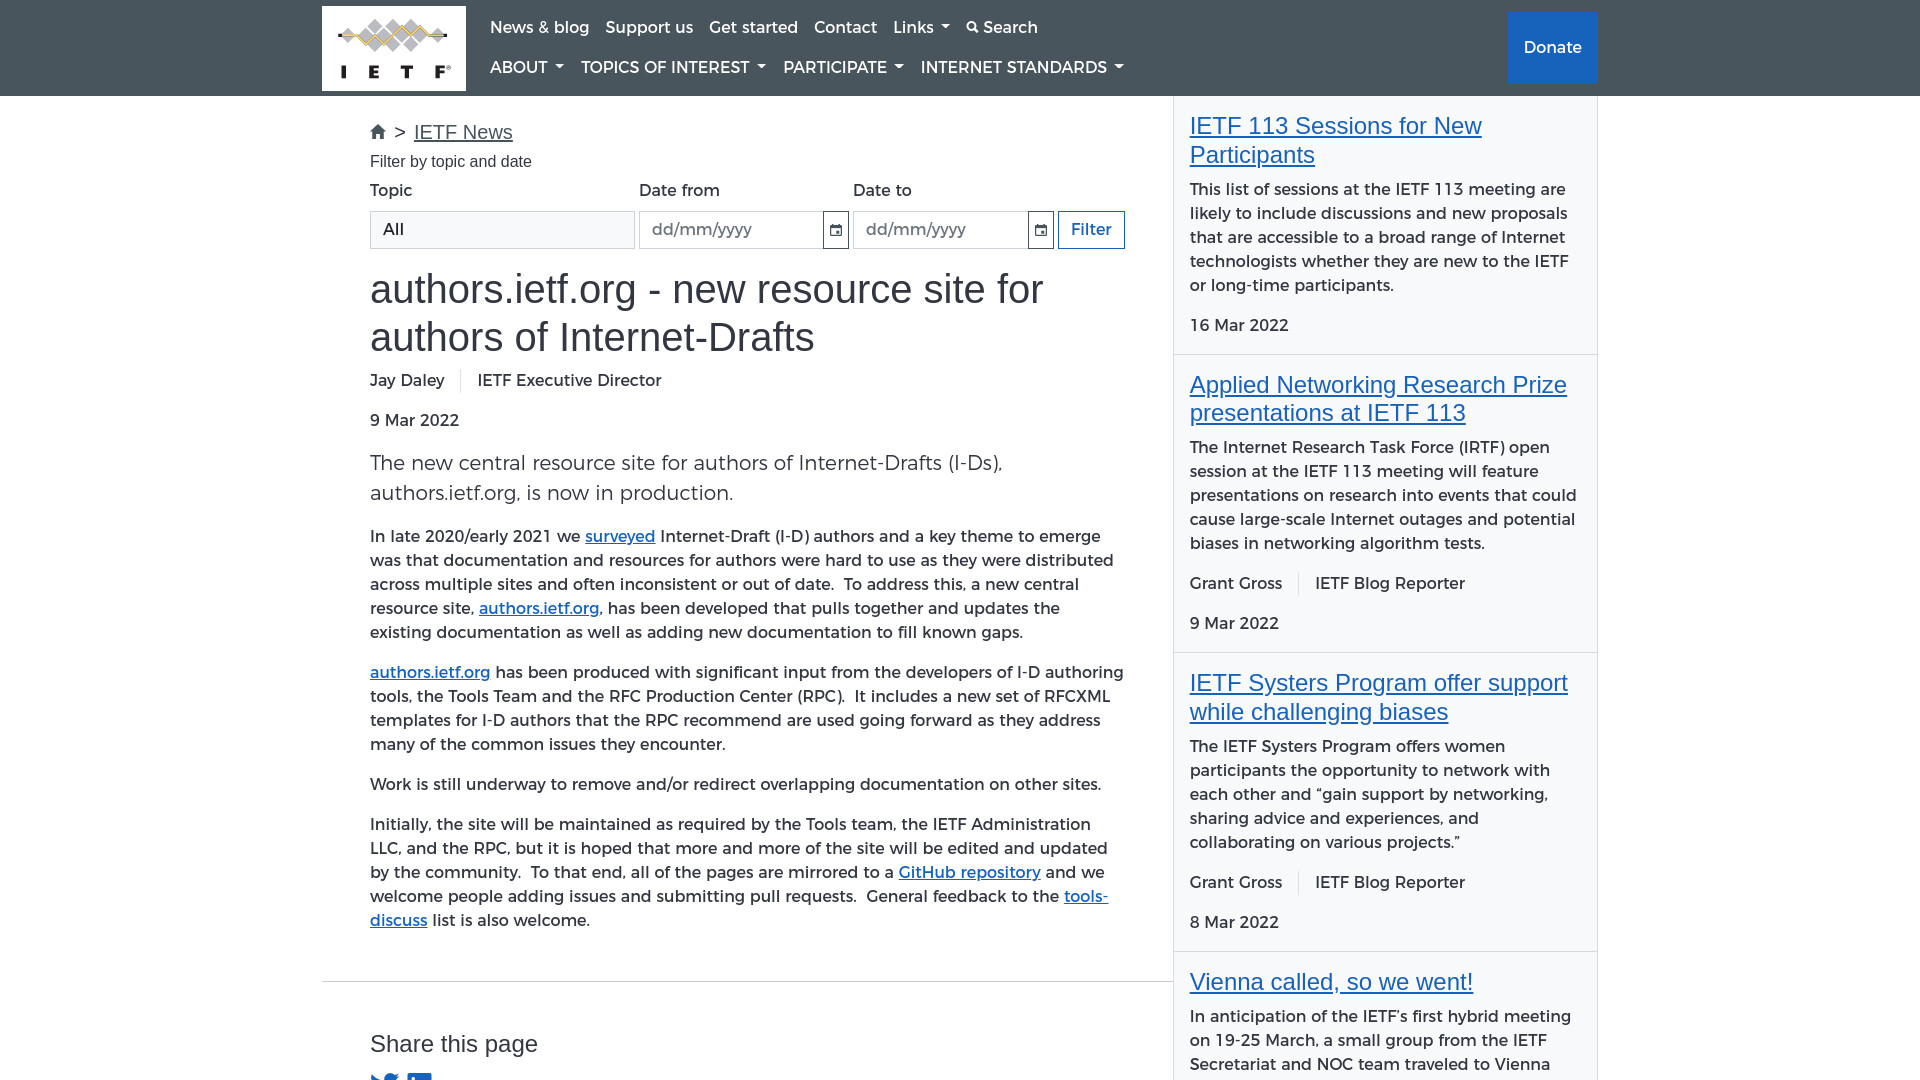Click the 'Date from' label

(x=679, y=191)
